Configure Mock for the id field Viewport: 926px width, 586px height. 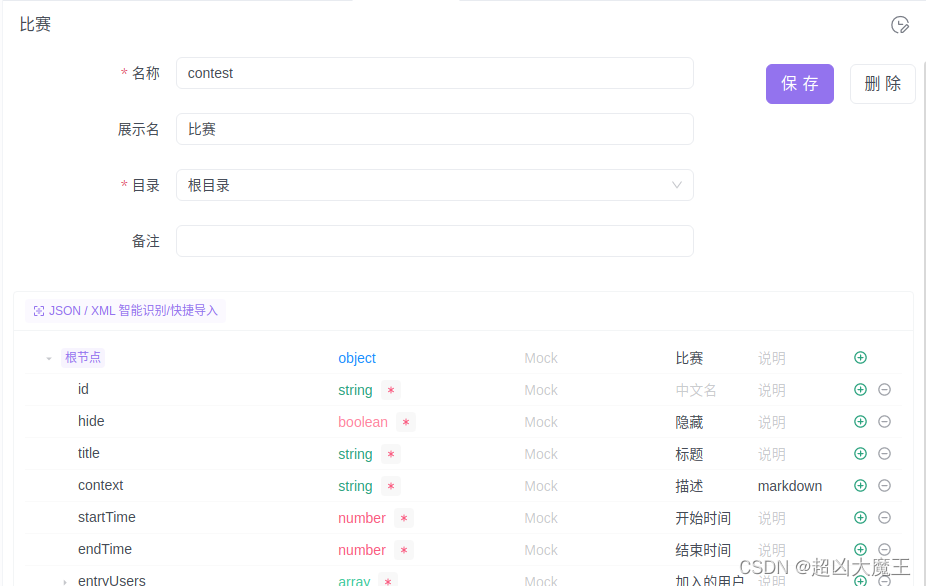(540, 389)
